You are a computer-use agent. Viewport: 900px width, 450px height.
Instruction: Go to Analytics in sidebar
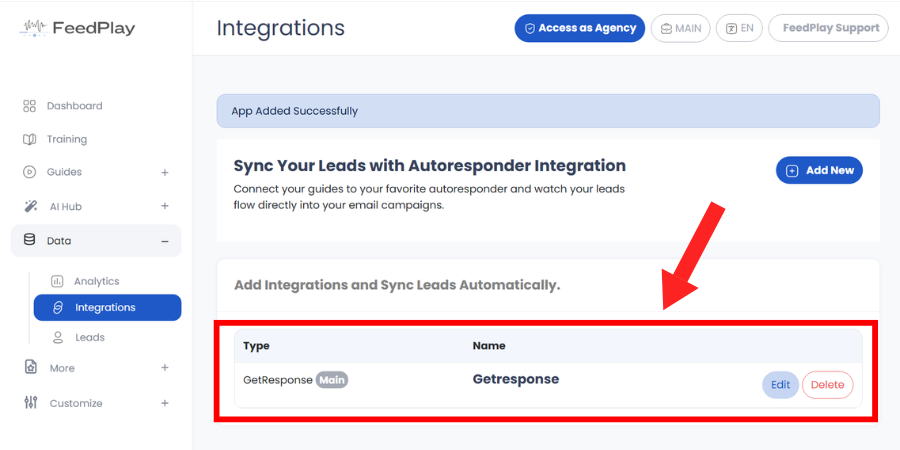tap(96, 281)
